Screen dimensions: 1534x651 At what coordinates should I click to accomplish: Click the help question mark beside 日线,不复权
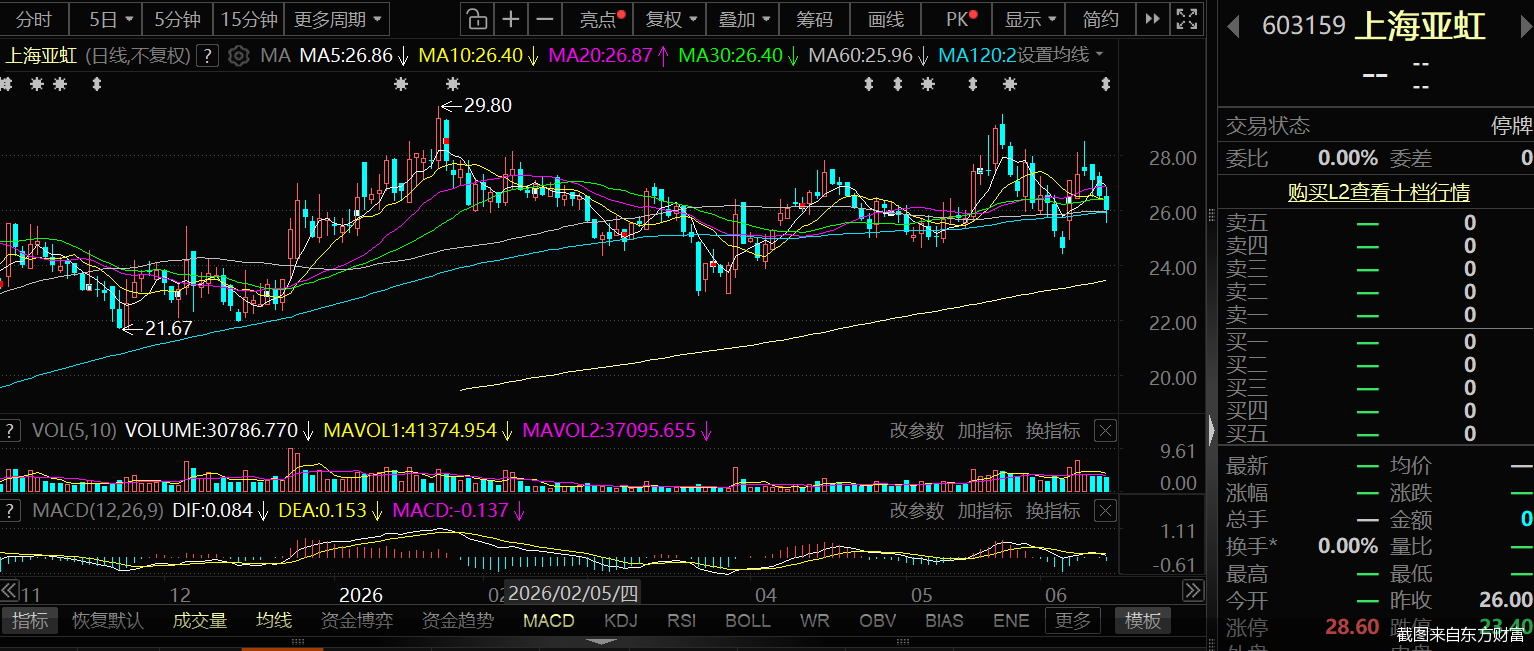pyautogui.click(x=207, y=55)
